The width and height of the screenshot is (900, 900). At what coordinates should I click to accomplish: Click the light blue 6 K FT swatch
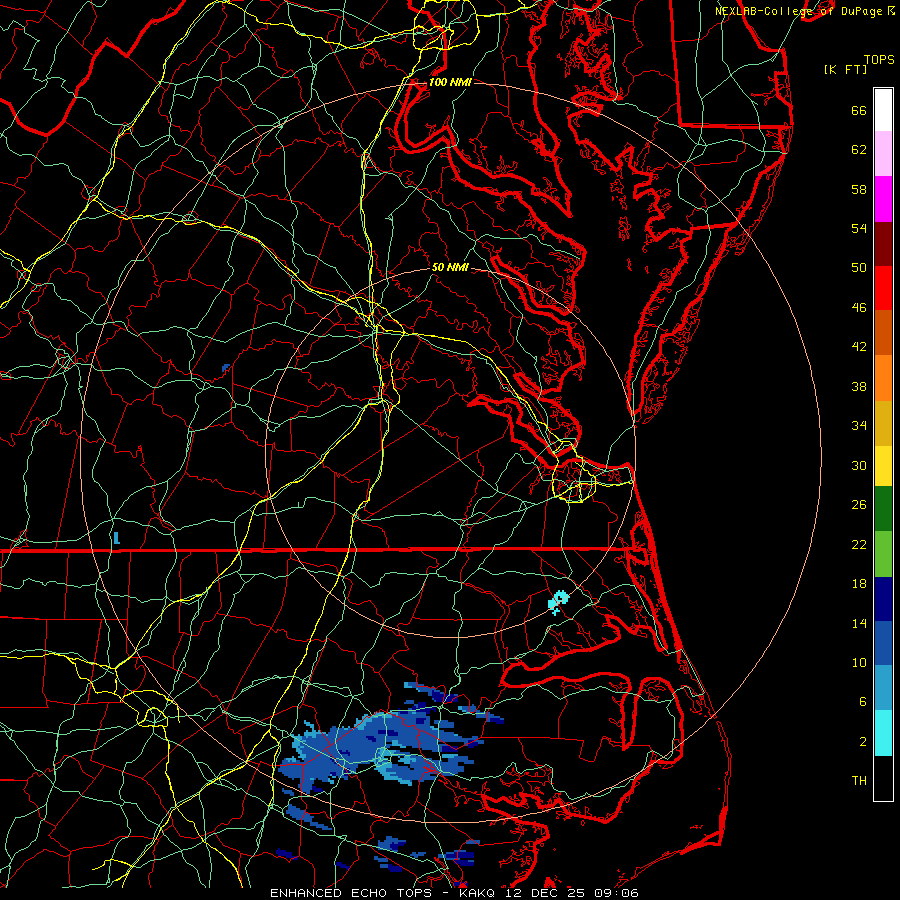[883, 688]
